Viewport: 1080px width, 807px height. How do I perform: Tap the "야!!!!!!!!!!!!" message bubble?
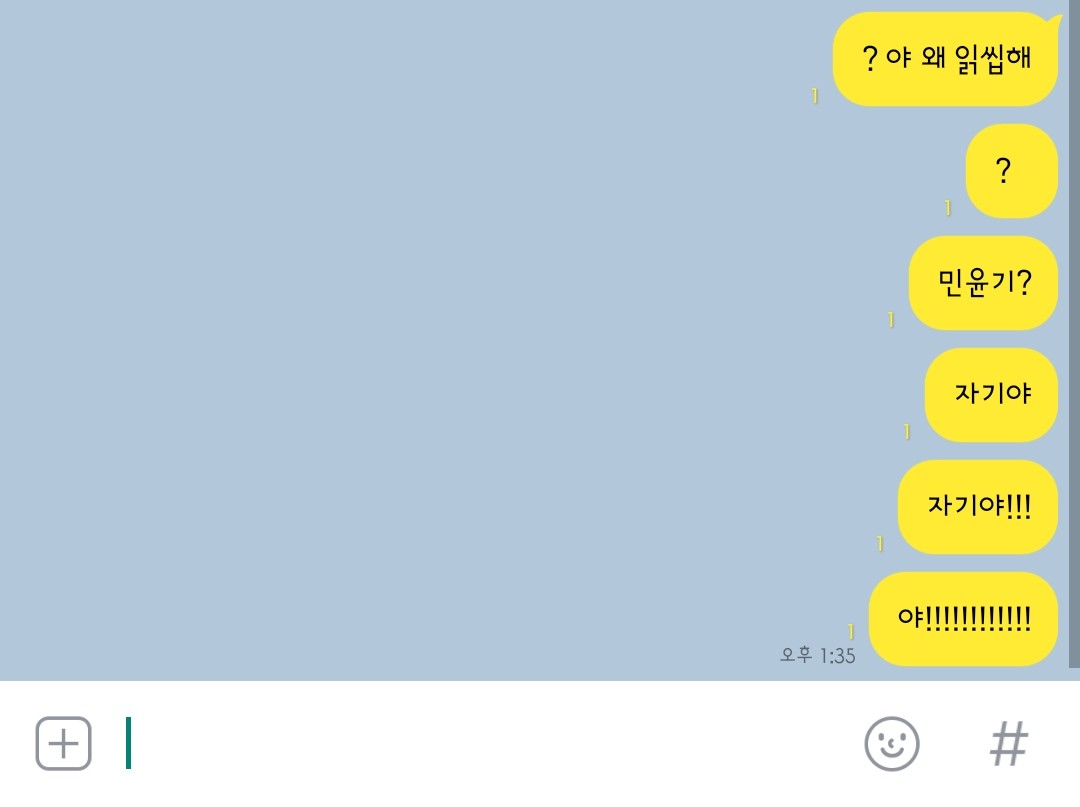point(963,619)
